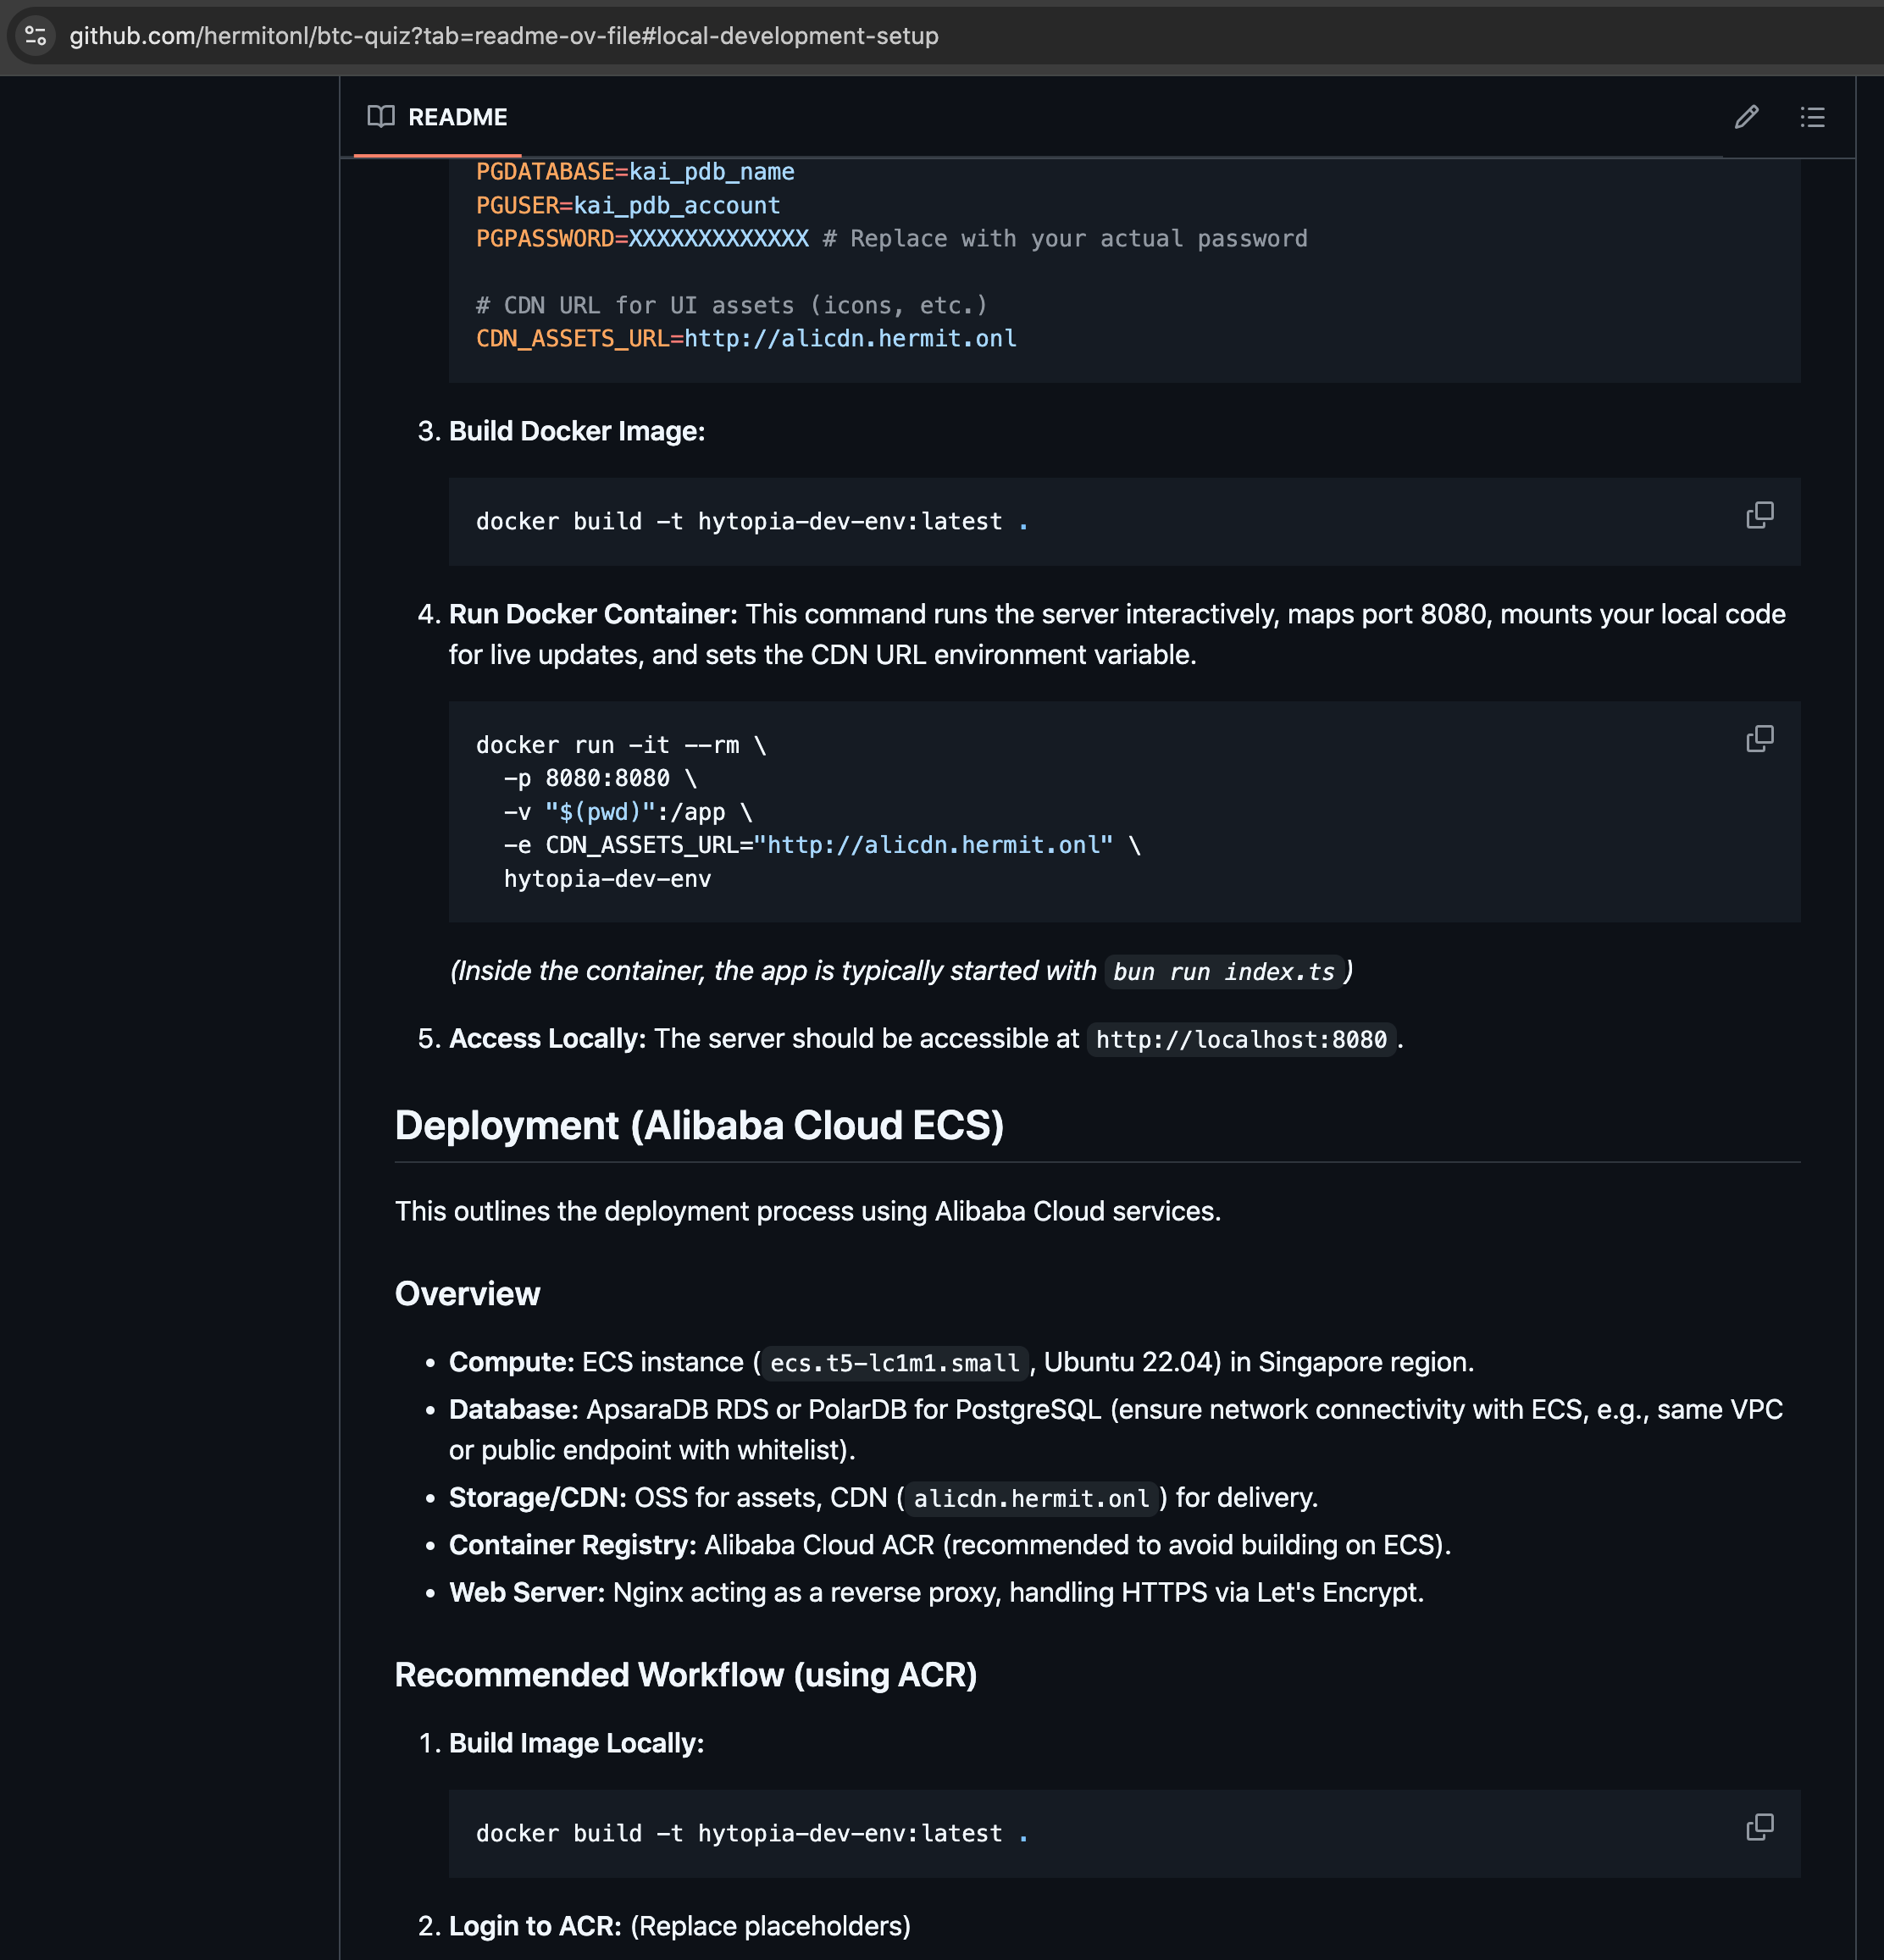Click the Compute bullet label
1884x1960 pixels.
pos(512,1363)
